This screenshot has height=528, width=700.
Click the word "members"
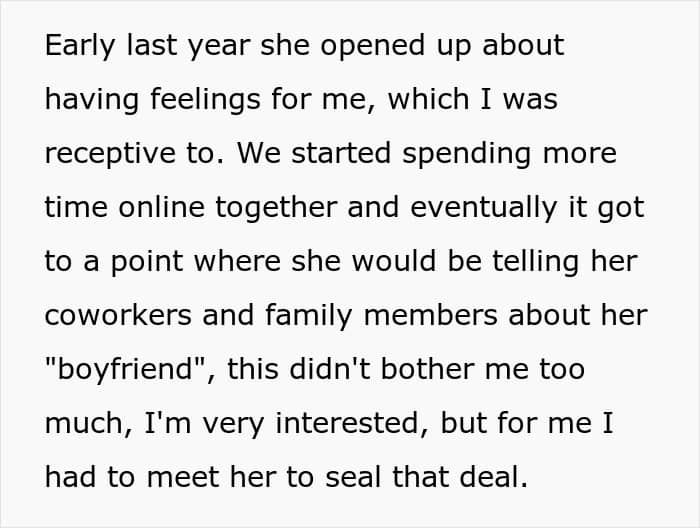[430, 316]
